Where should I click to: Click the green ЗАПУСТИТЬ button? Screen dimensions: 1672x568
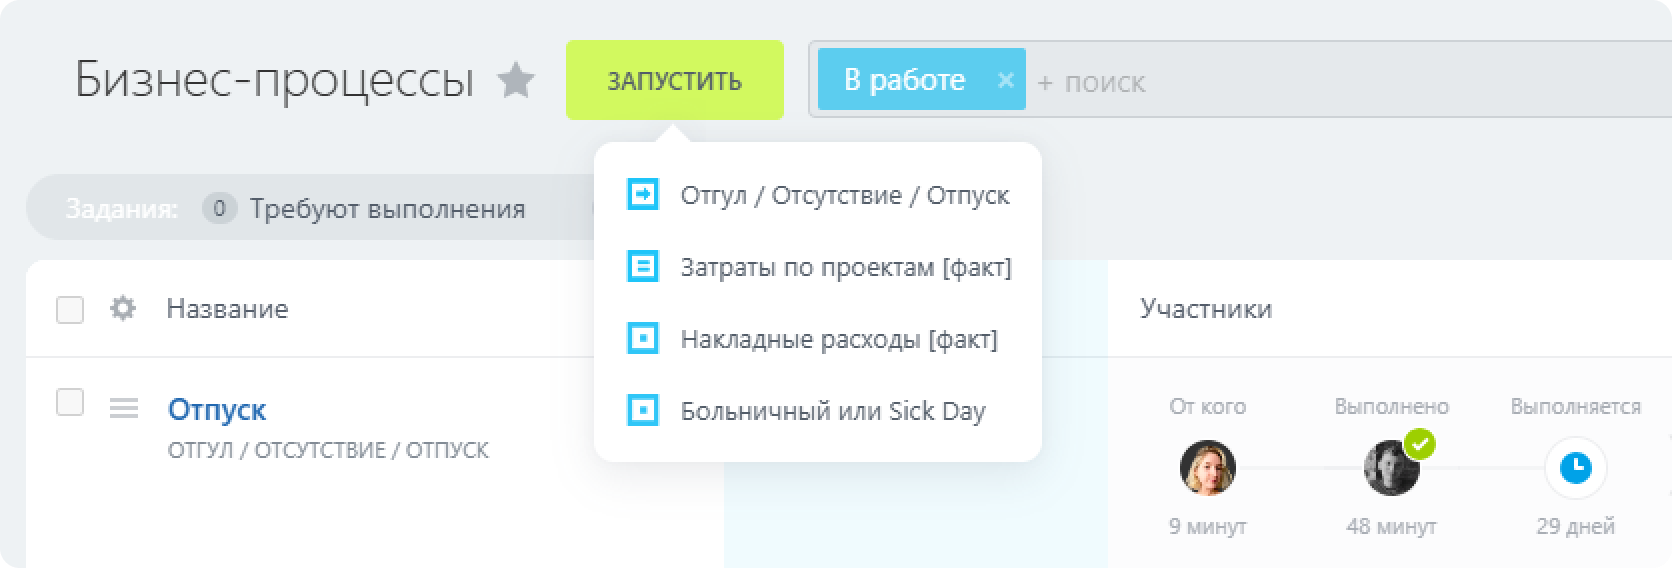[x=675, y=80]
